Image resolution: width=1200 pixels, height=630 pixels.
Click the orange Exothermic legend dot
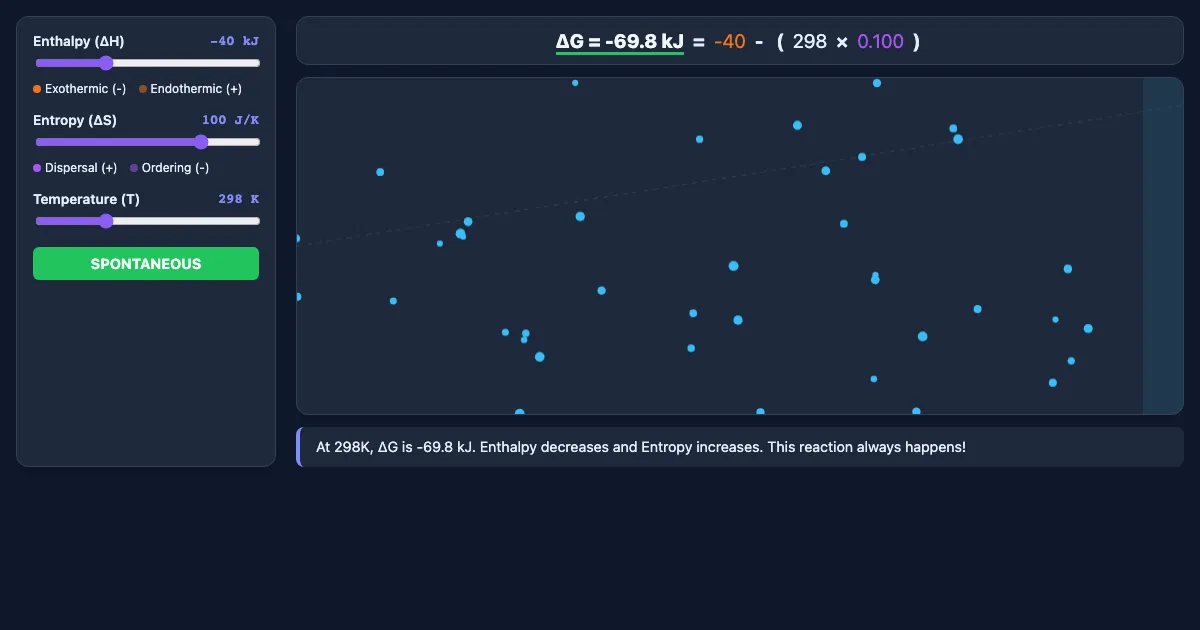coord(37,89)
